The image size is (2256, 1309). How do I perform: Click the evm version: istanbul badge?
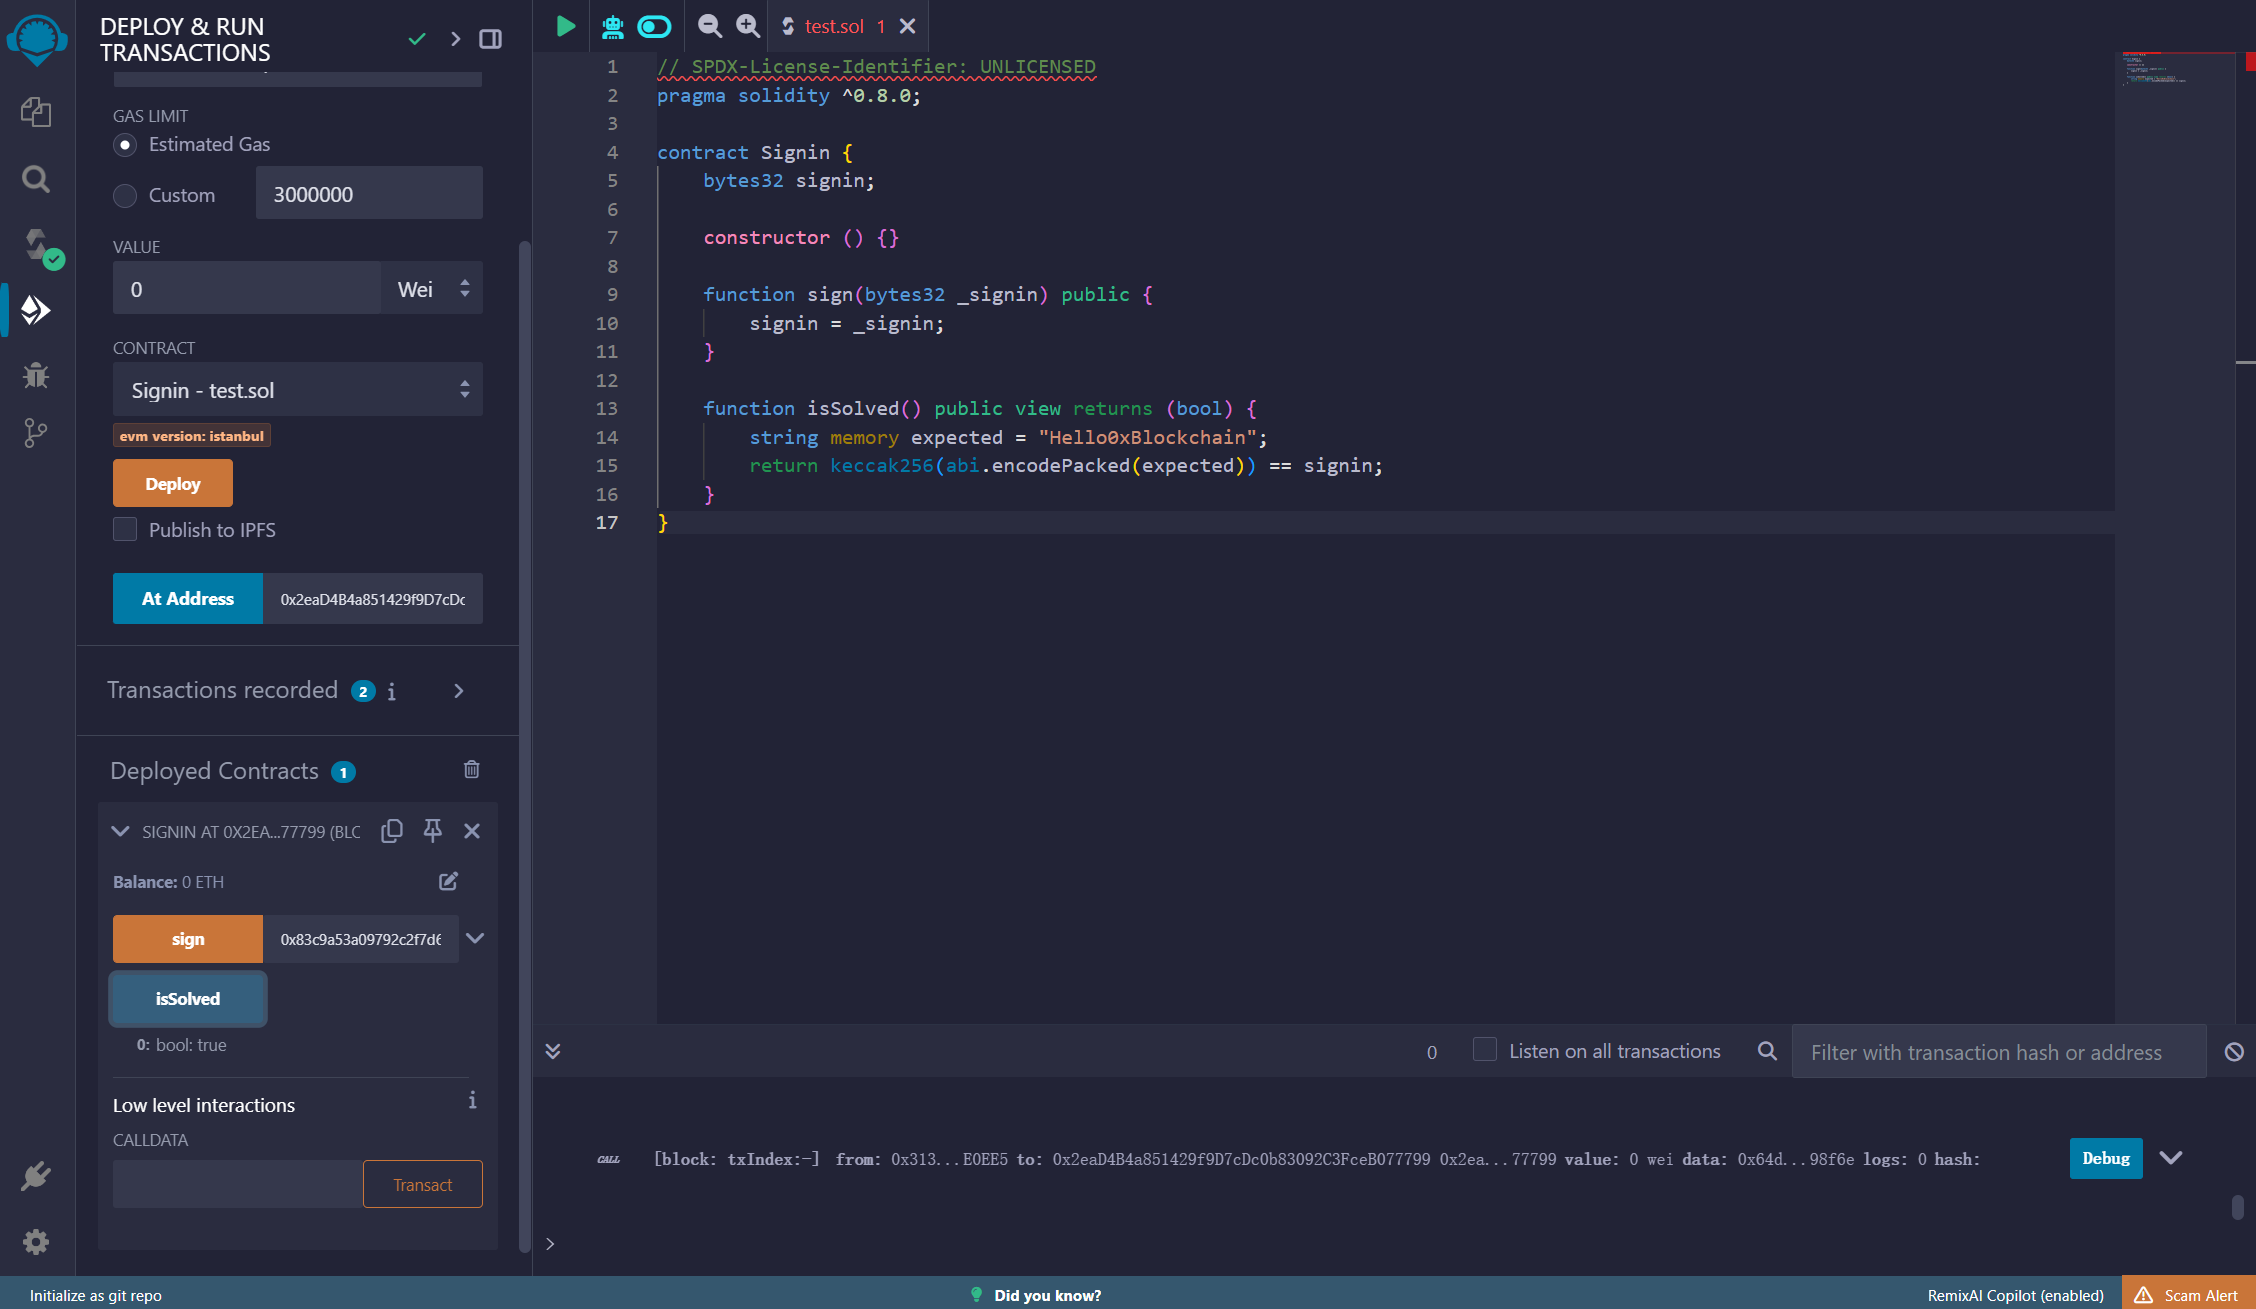tap(191, 436)
